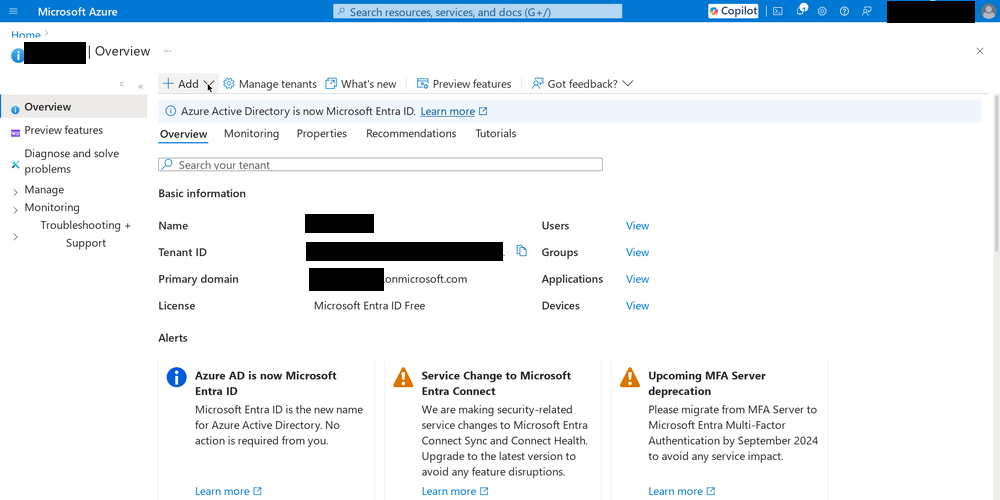This screenshot has height=500, width=1000.
Task: Click the Microsoft Entra ID Free license text
Action: [369, 306]
